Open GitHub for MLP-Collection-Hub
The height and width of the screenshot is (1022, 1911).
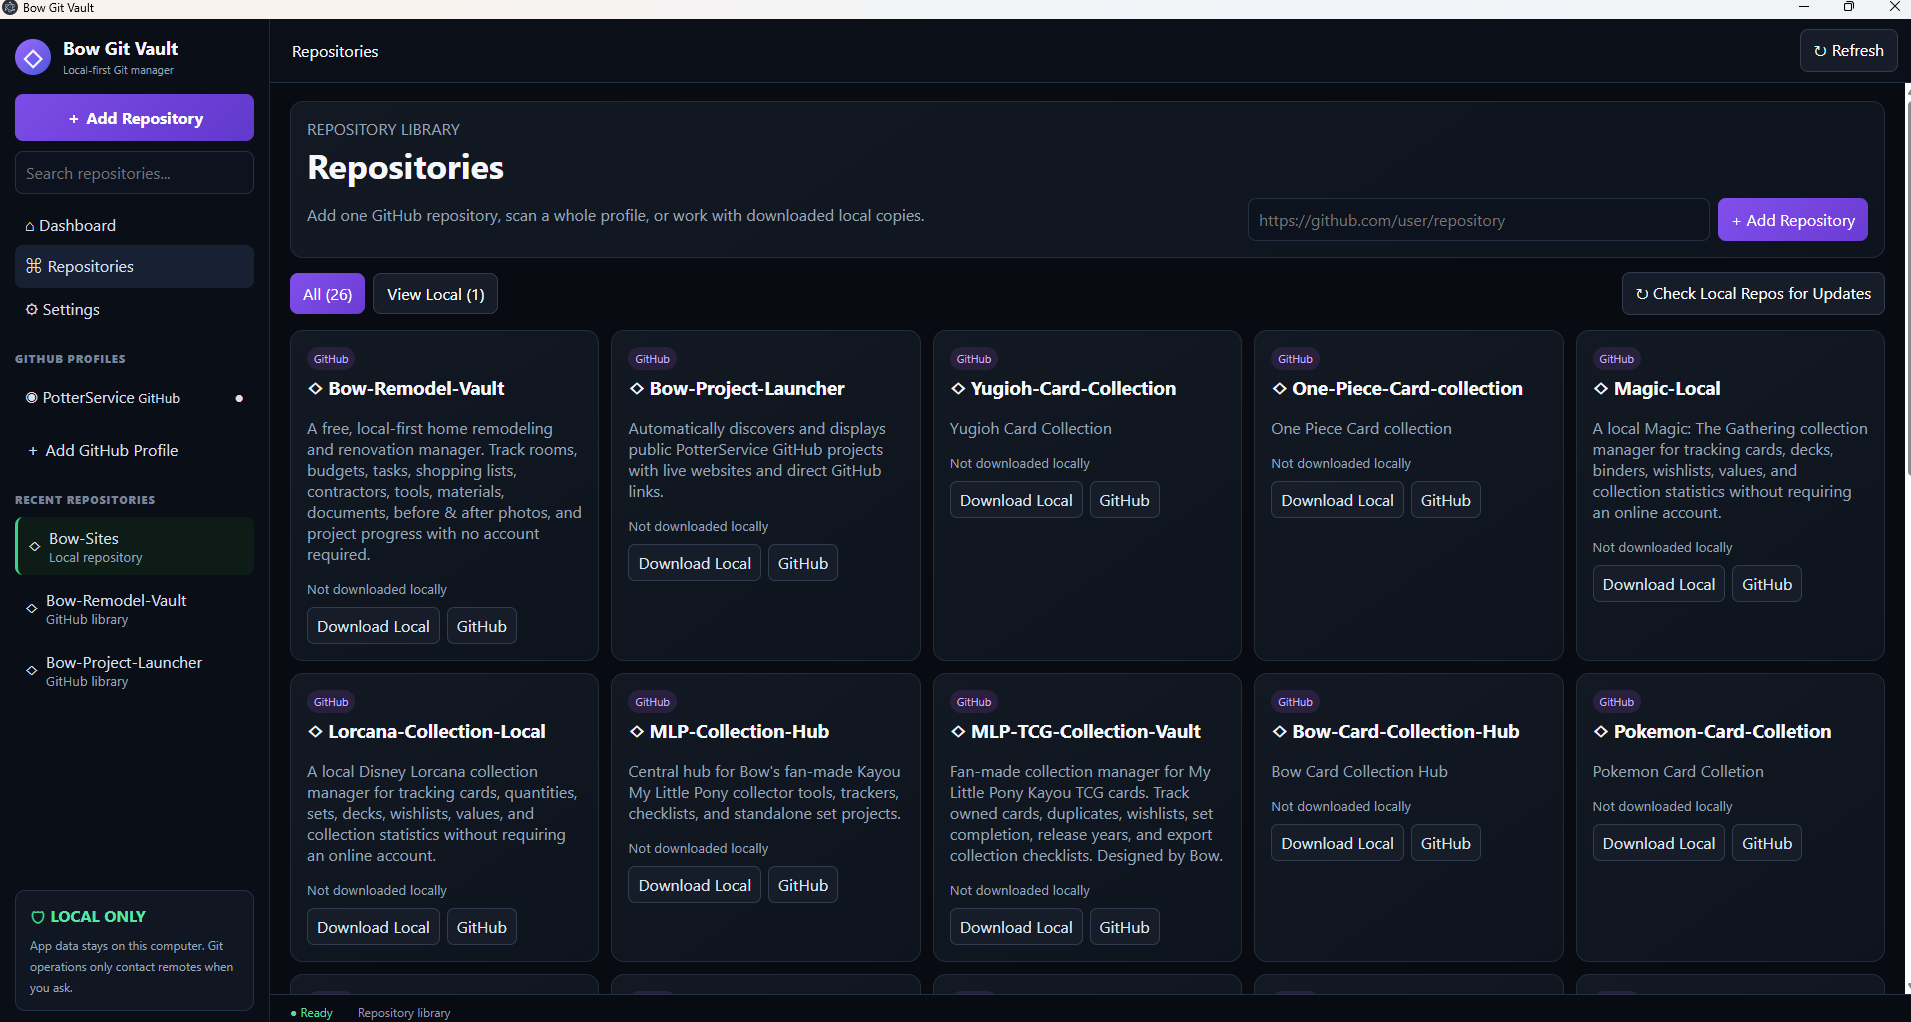click(x=803, y=885)
